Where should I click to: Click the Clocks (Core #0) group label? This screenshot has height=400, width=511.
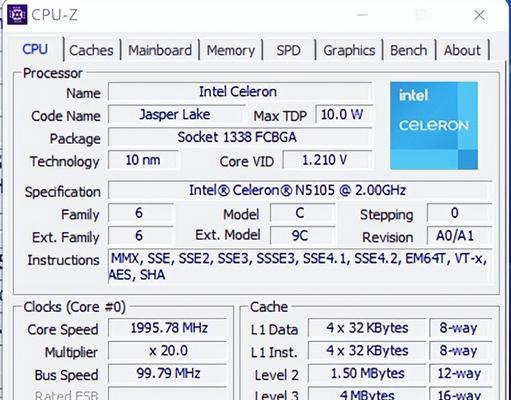pos(75,307)
